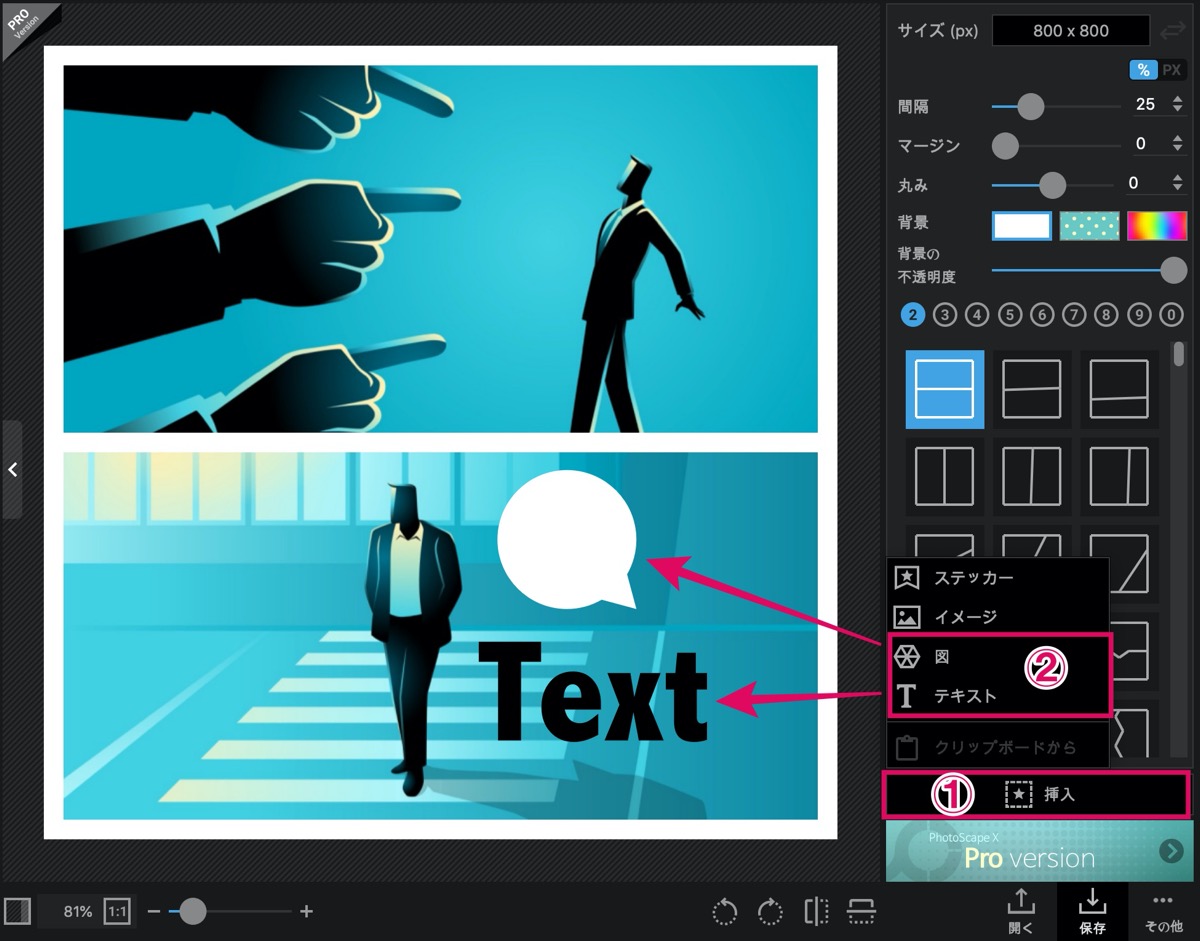This screenshot has width=1200, height=941.
Task: Pick the white background swatch
Action: pos(1021,226)
